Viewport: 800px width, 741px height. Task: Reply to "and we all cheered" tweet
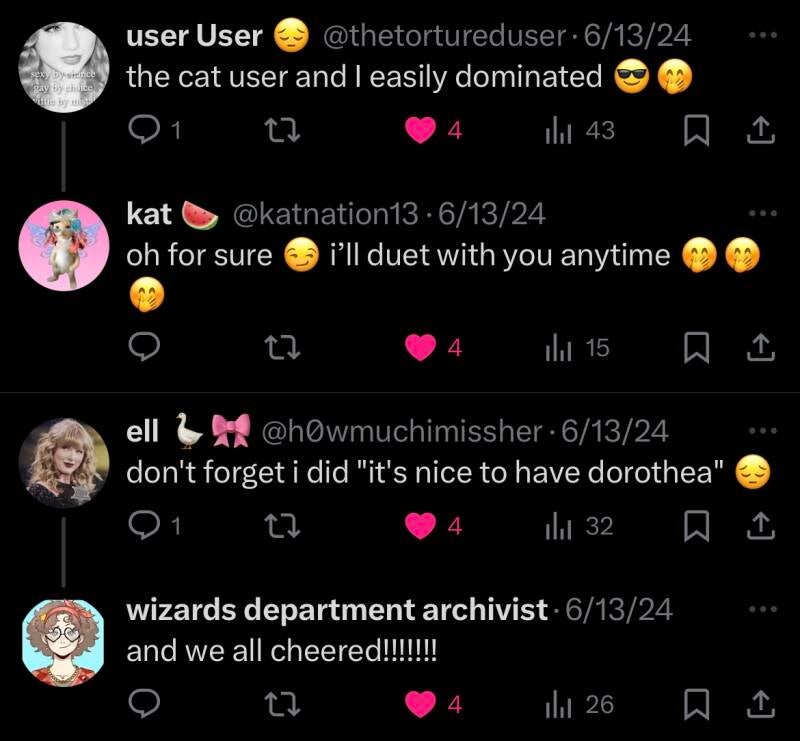click(x=144, y=704)
